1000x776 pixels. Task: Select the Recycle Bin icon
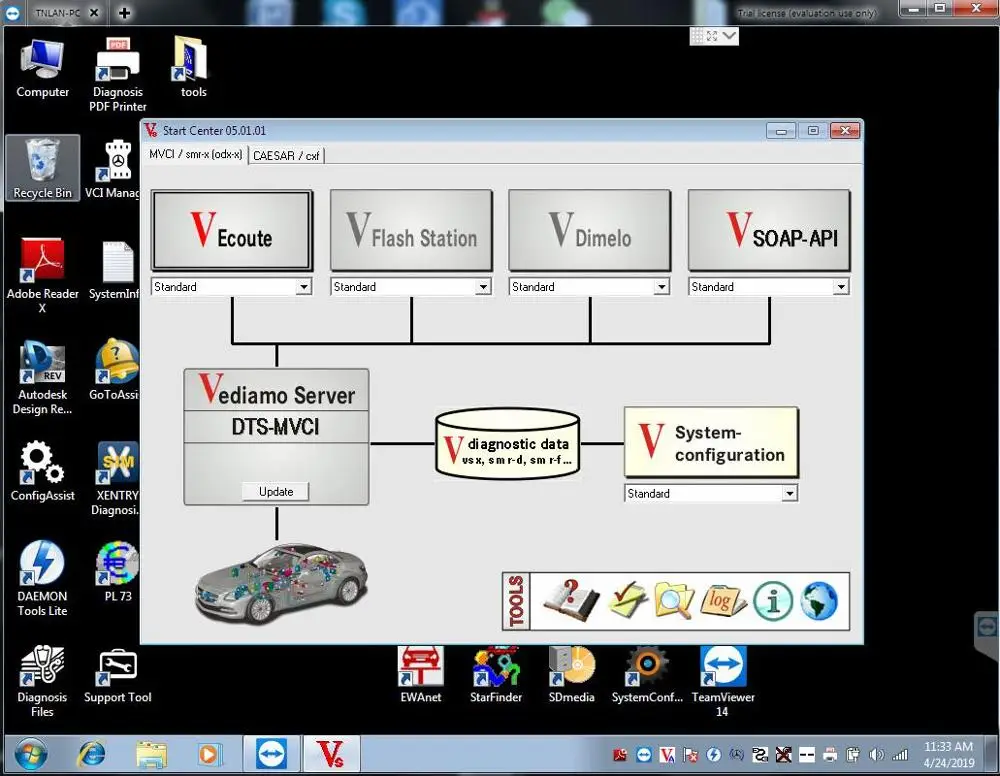(43, 168)
